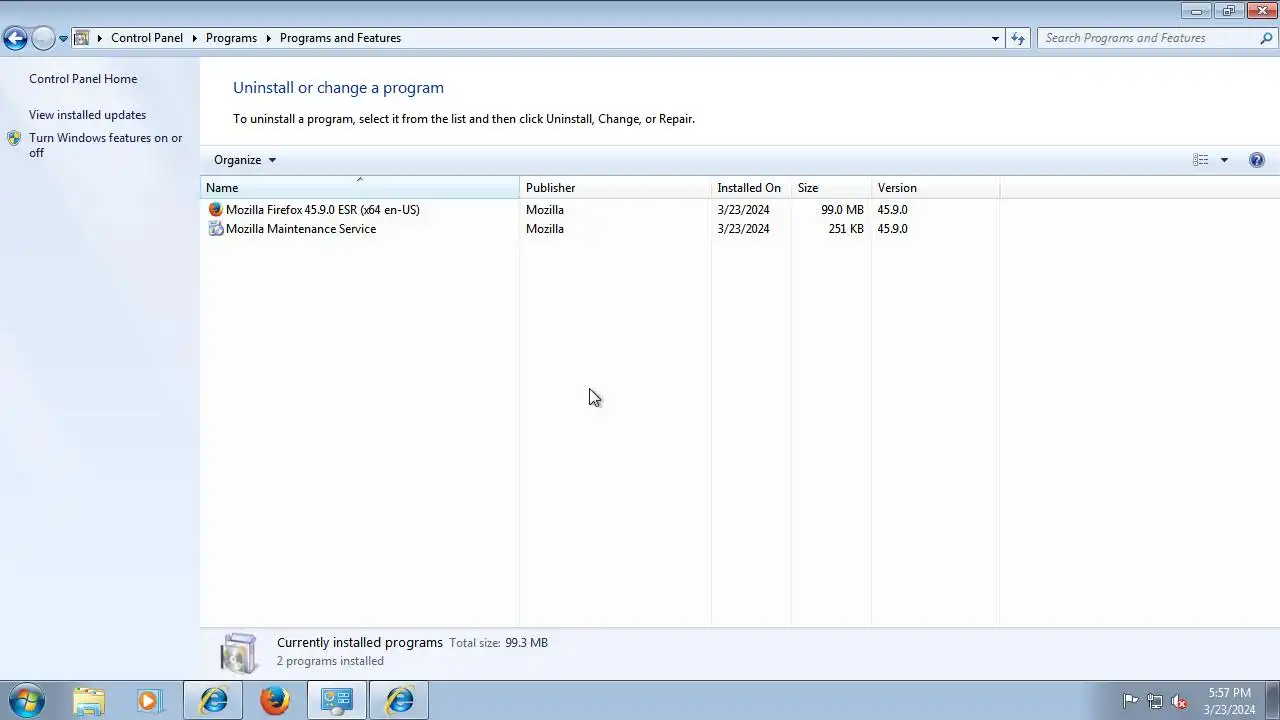
Task: Click the shield icon beside Windows features
Action: (14, 139)
